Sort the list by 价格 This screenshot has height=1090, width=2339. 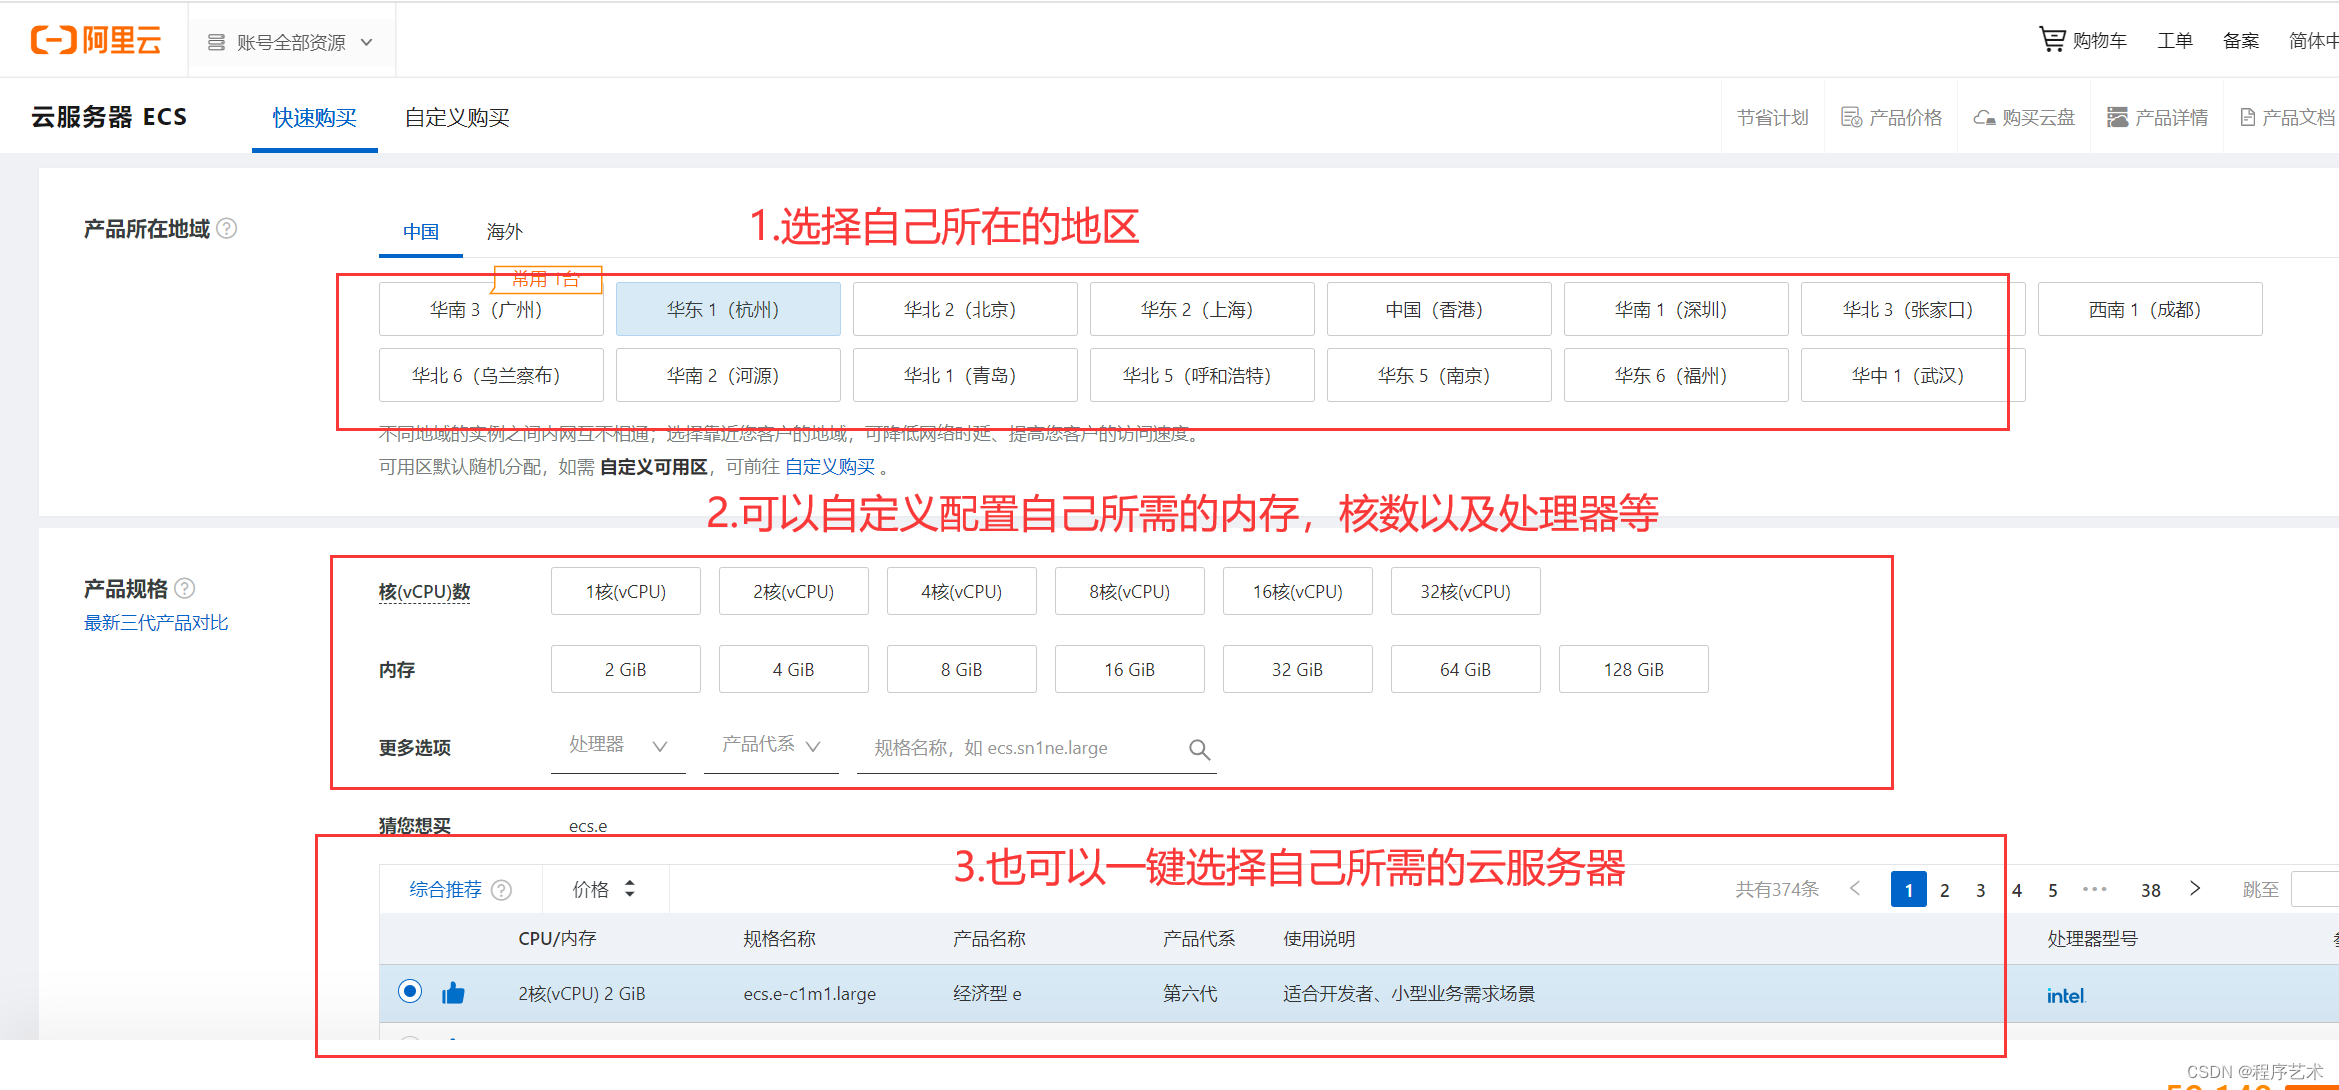coord(604,889)
